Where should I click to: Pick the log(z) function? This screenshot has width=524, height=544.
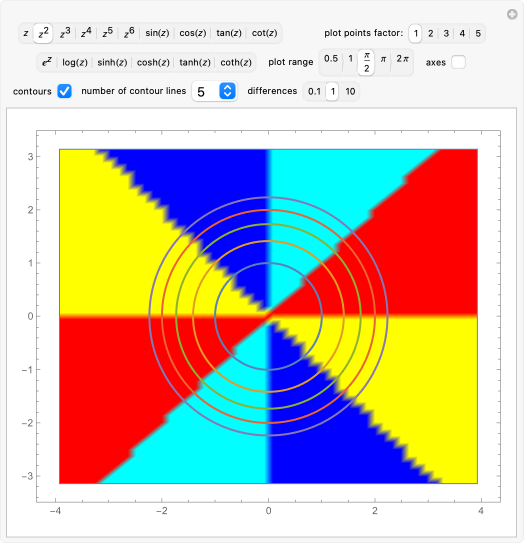click(x=75, y=62)
